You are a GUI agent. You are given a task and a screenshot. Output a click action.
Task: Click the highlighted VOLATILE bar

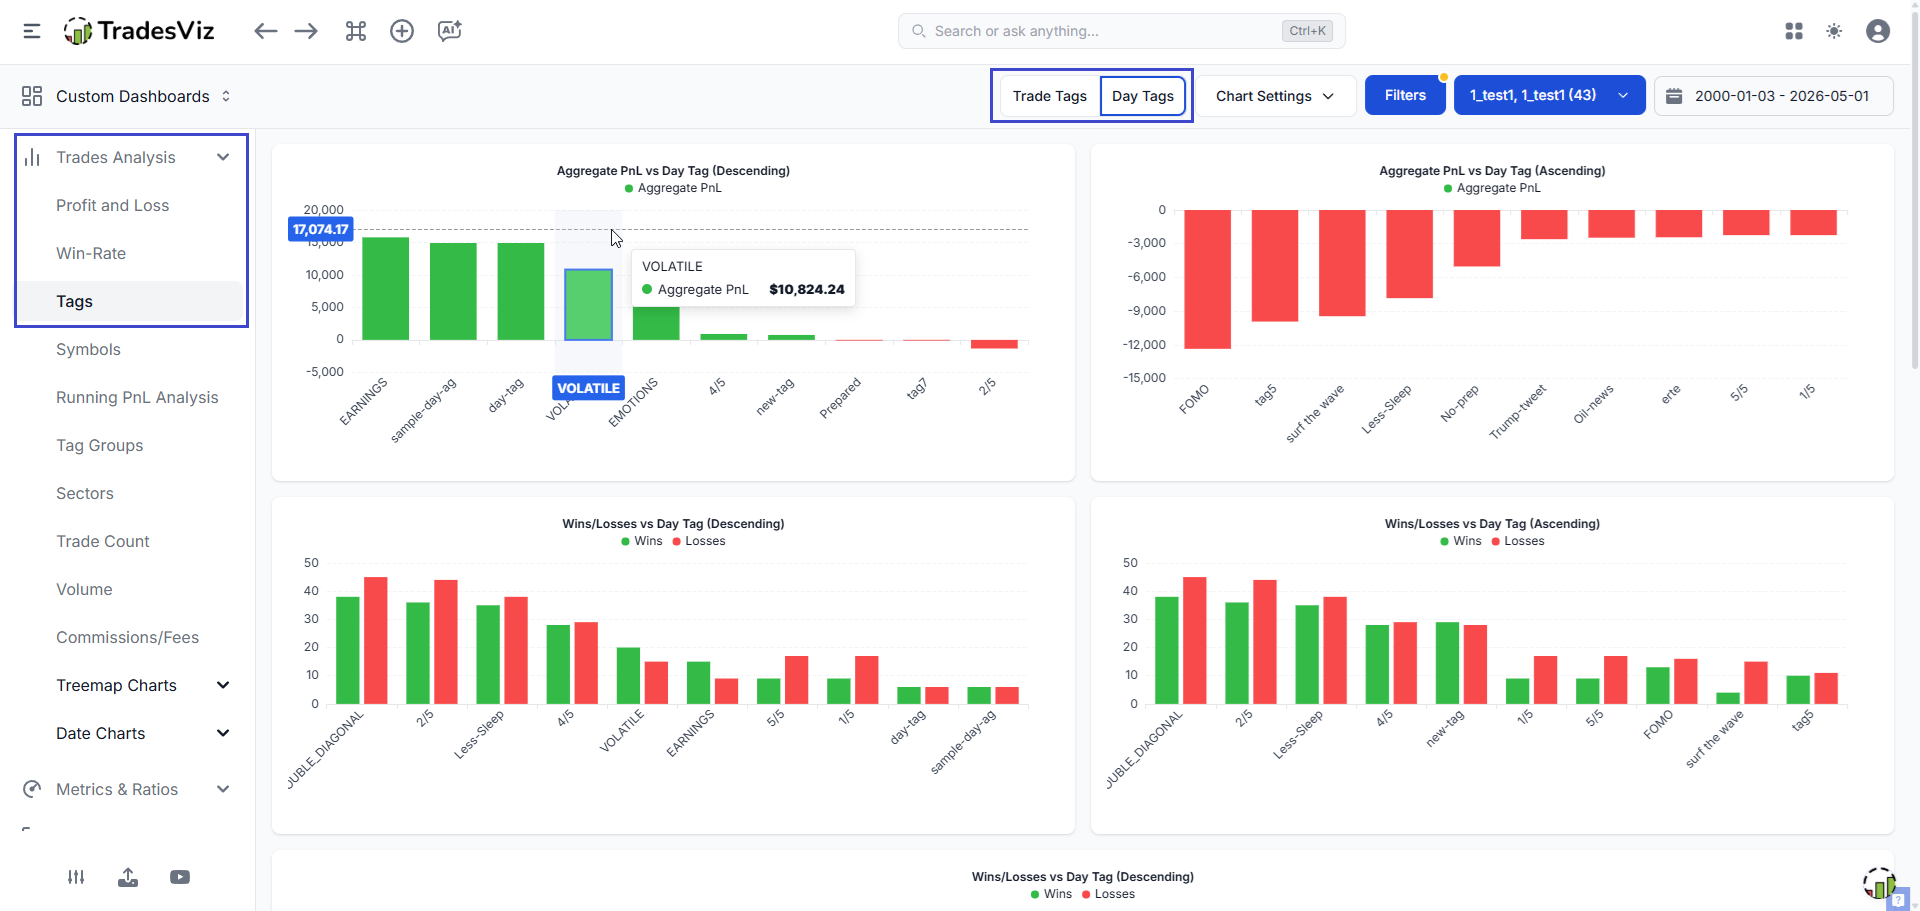[x=588, y=305]
